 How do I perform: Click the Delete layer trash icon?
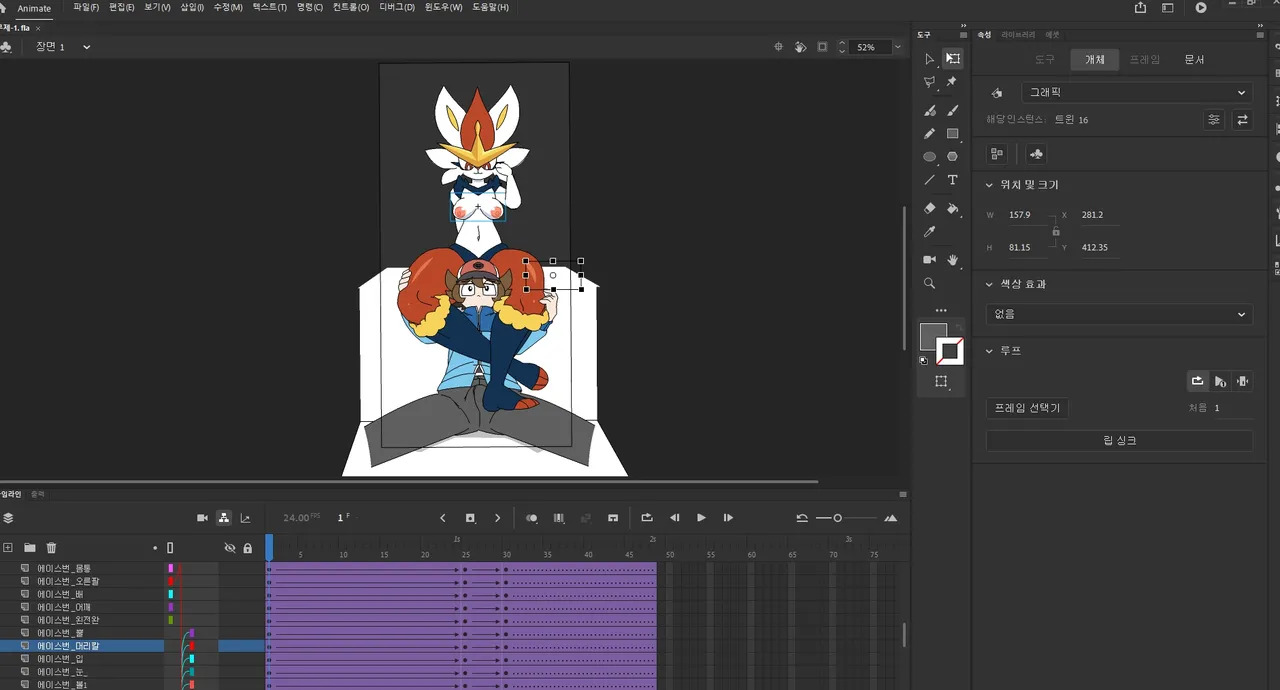click(x=51, y=548)
